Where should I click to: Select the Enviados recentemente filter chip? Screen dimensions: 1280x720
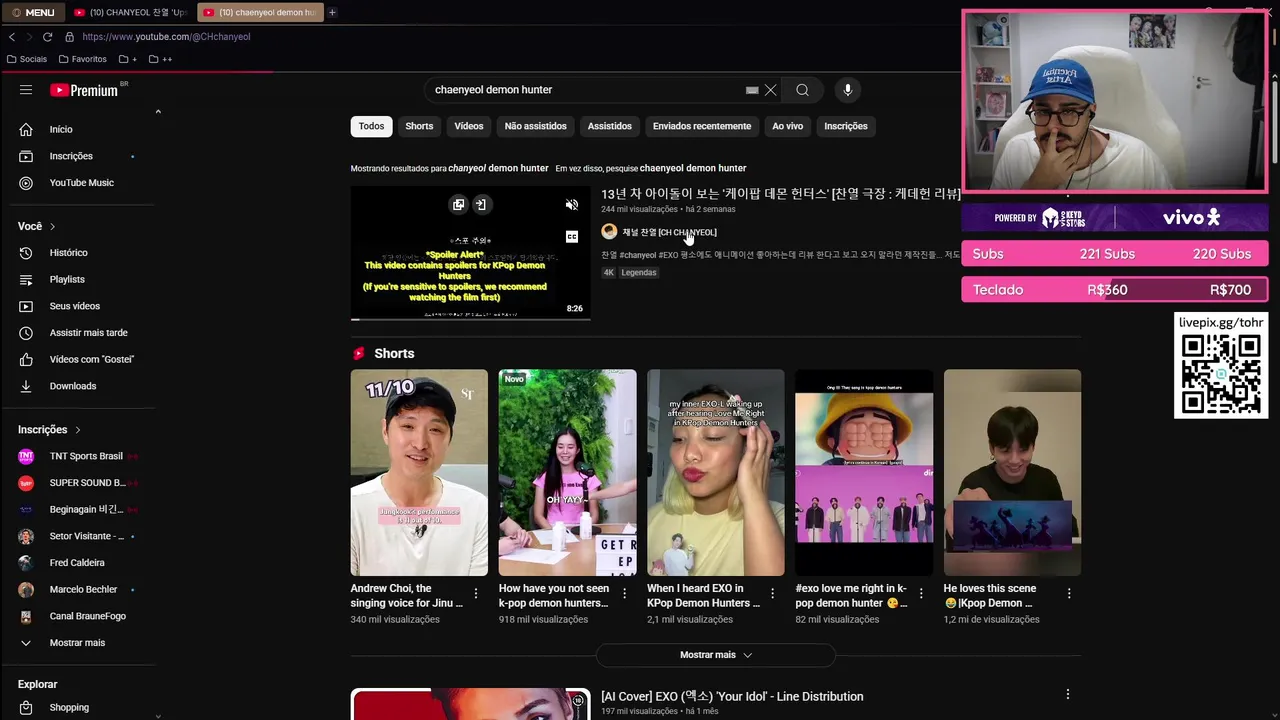pyautogui.click(x=702, y=126)
